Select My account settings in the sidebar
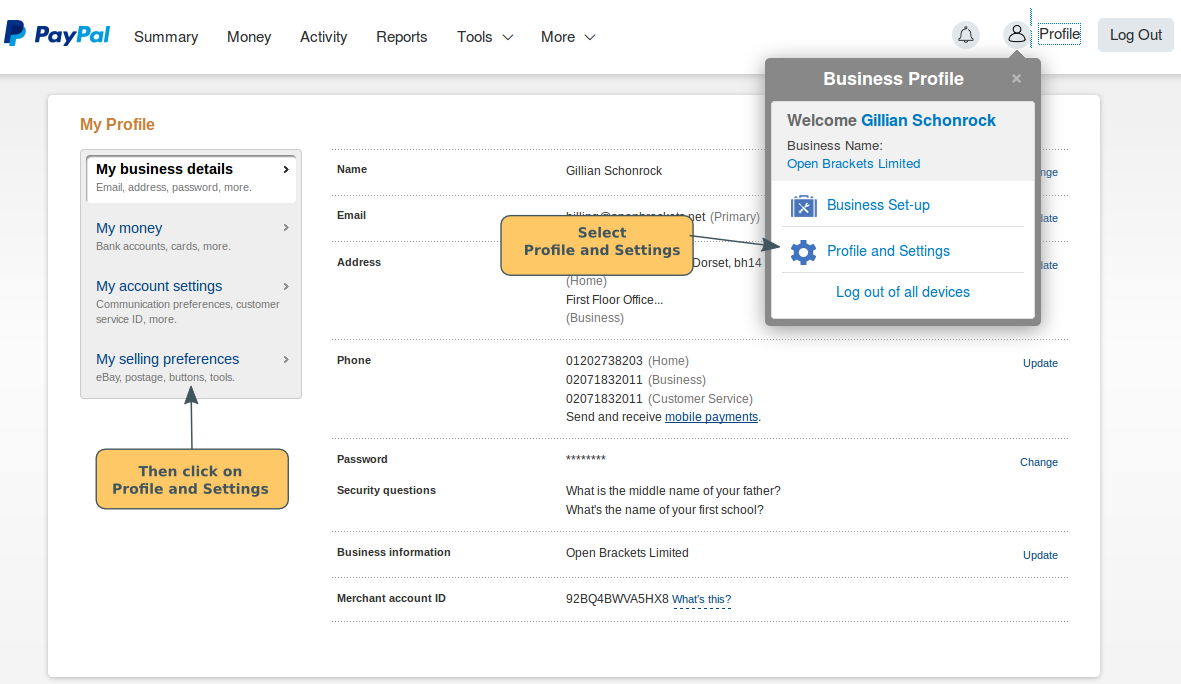 pos(158,286)
